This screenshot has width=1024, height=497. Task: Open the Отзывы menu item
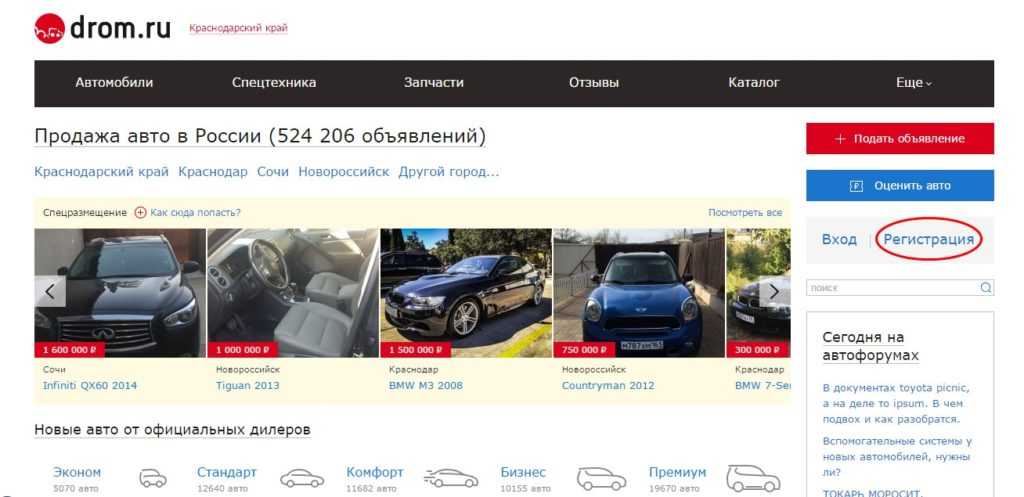594,83
